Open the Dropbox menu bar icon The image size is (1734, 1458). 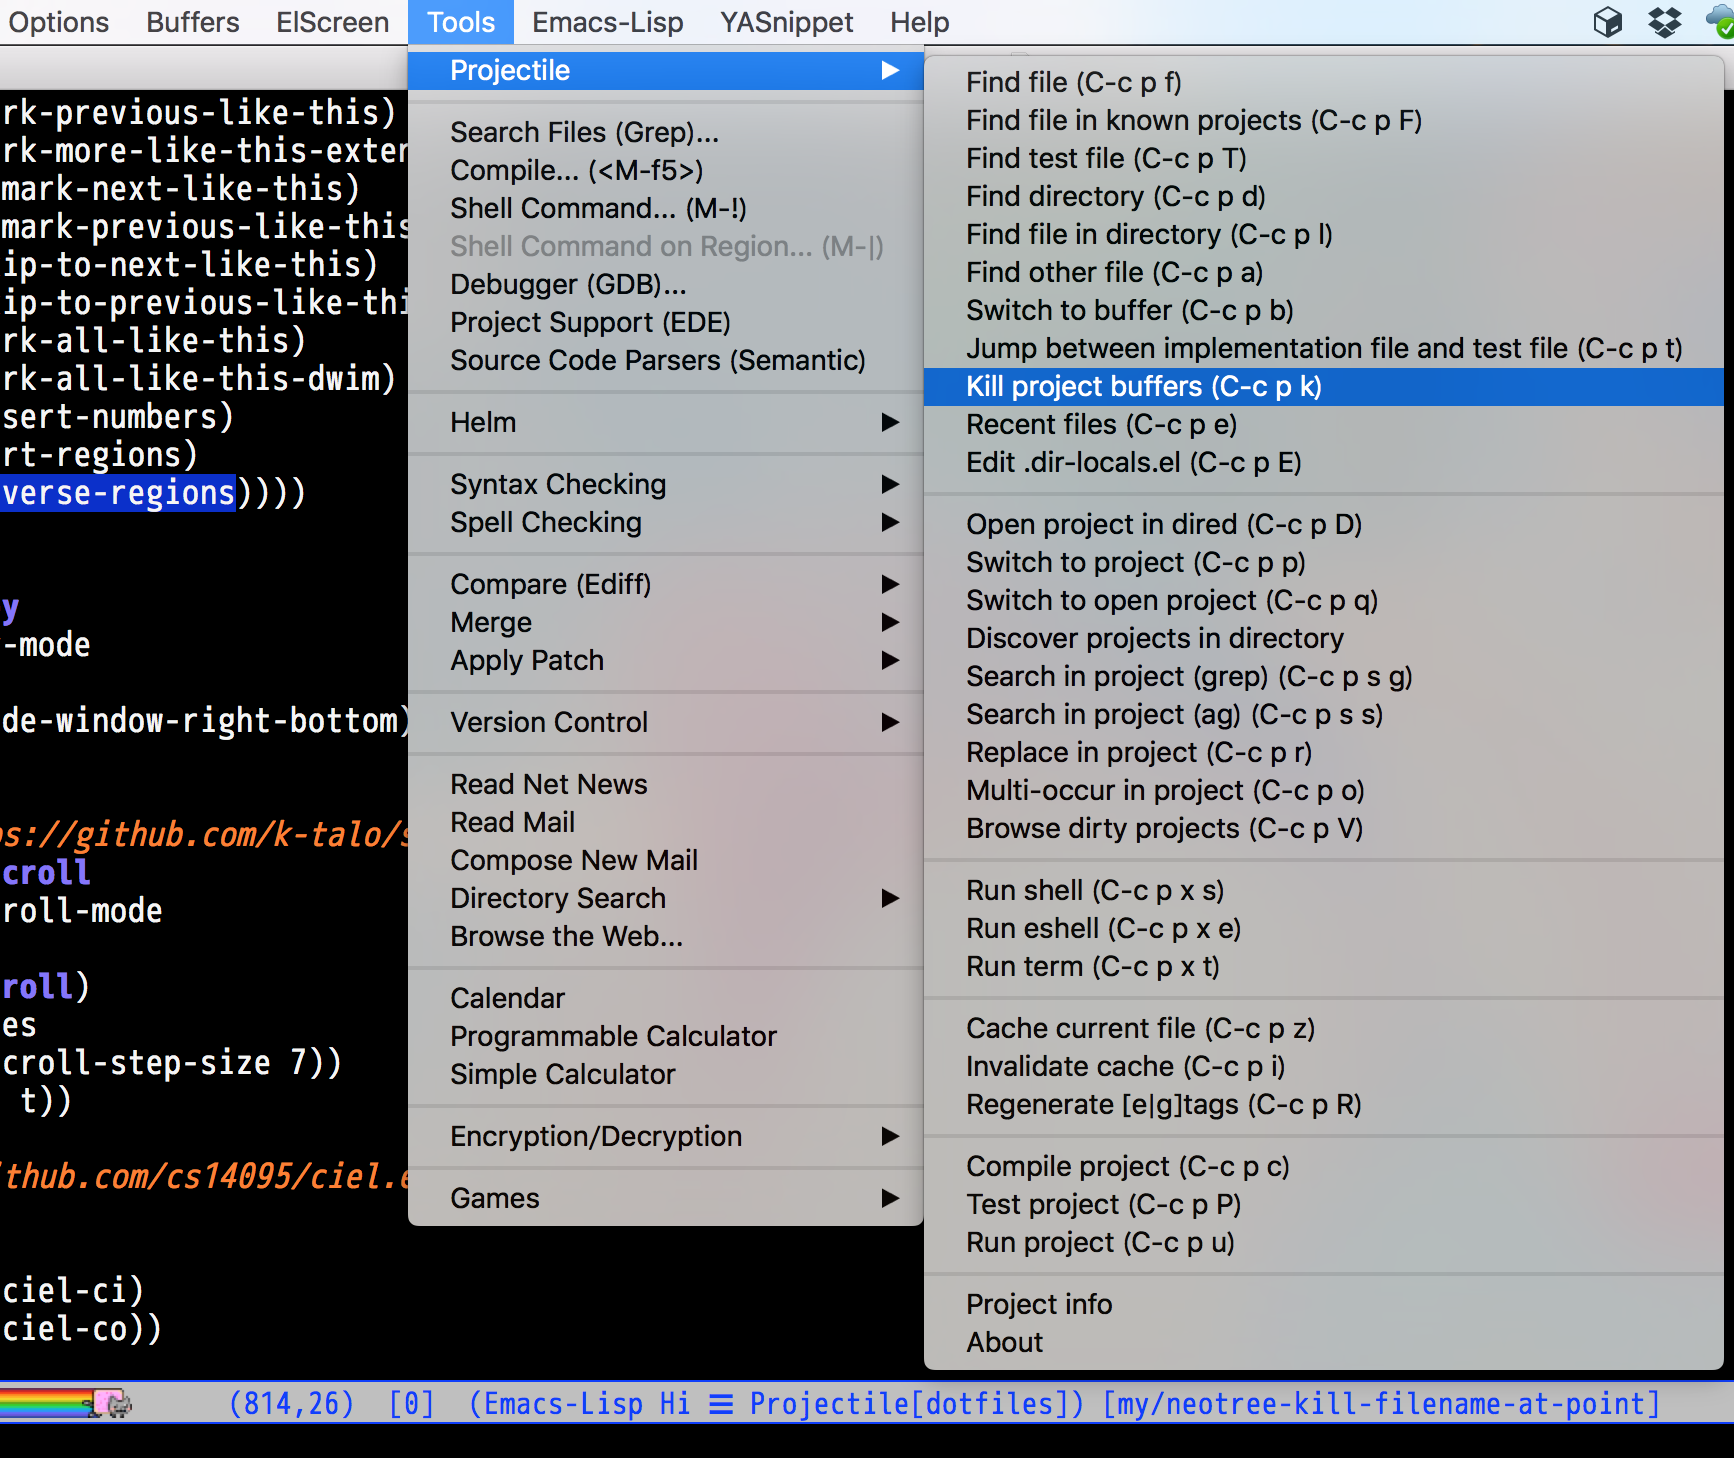(1665, 22)
